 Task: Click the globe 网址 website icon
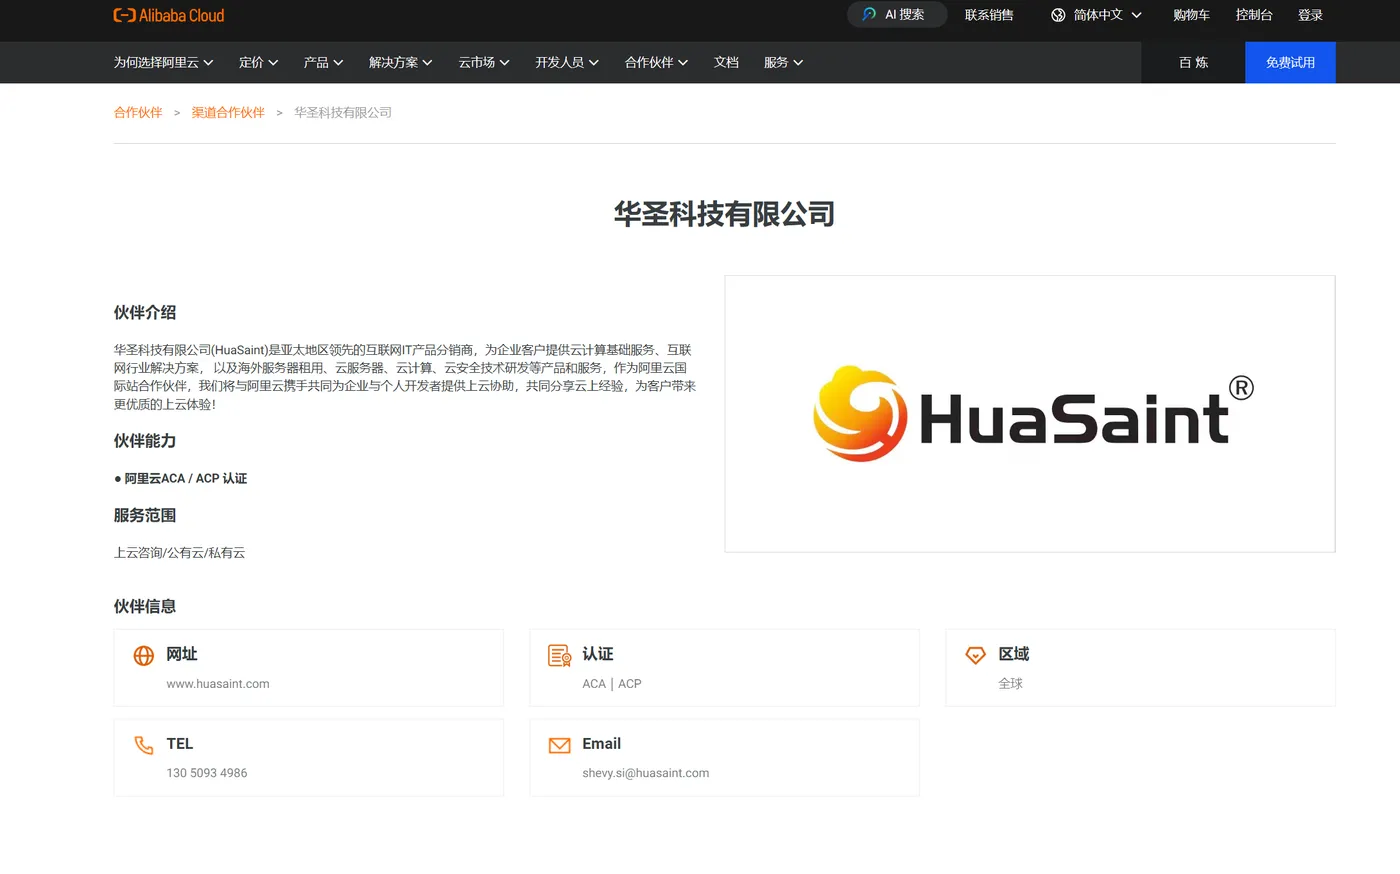[144, 655]
